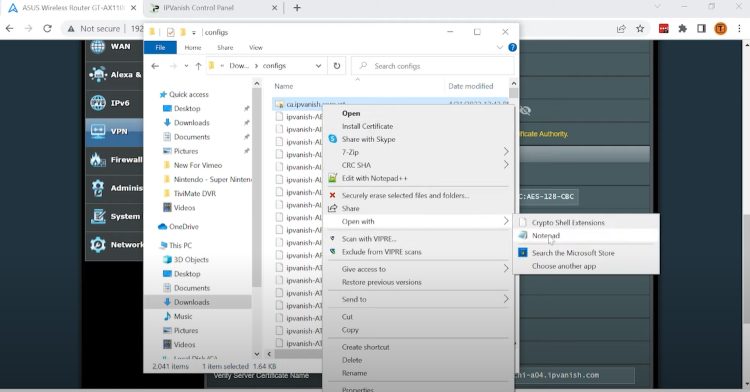Open the File tab in Explorer

[x=160, y=47]
